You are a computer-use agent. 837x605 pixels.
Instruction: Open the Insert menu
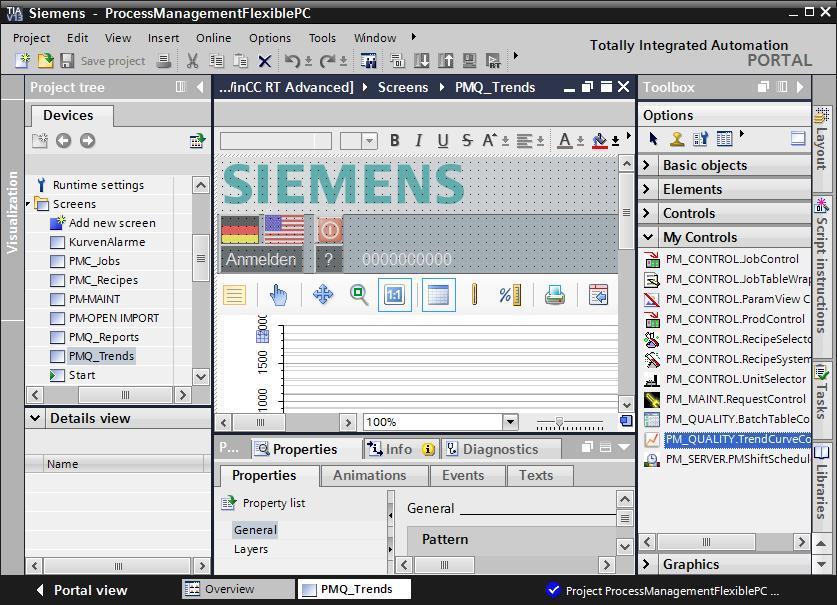(163, 38)
